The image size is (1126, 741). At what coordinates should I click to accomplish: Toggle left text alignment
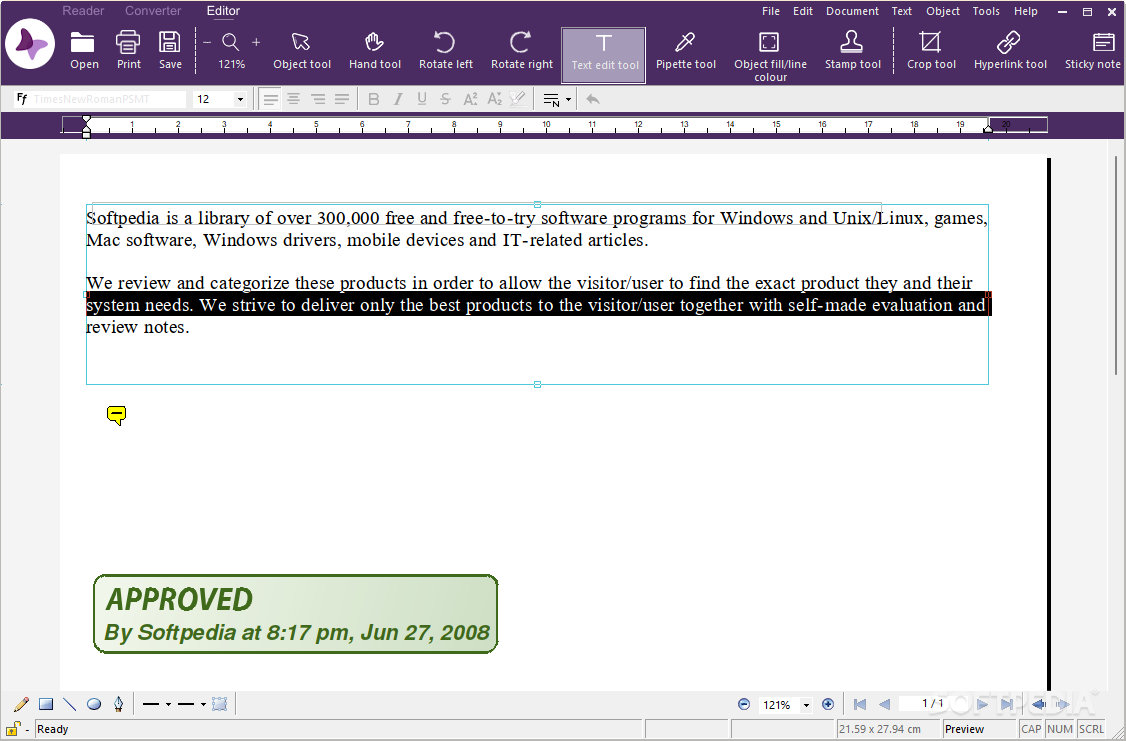pos(270,99)
